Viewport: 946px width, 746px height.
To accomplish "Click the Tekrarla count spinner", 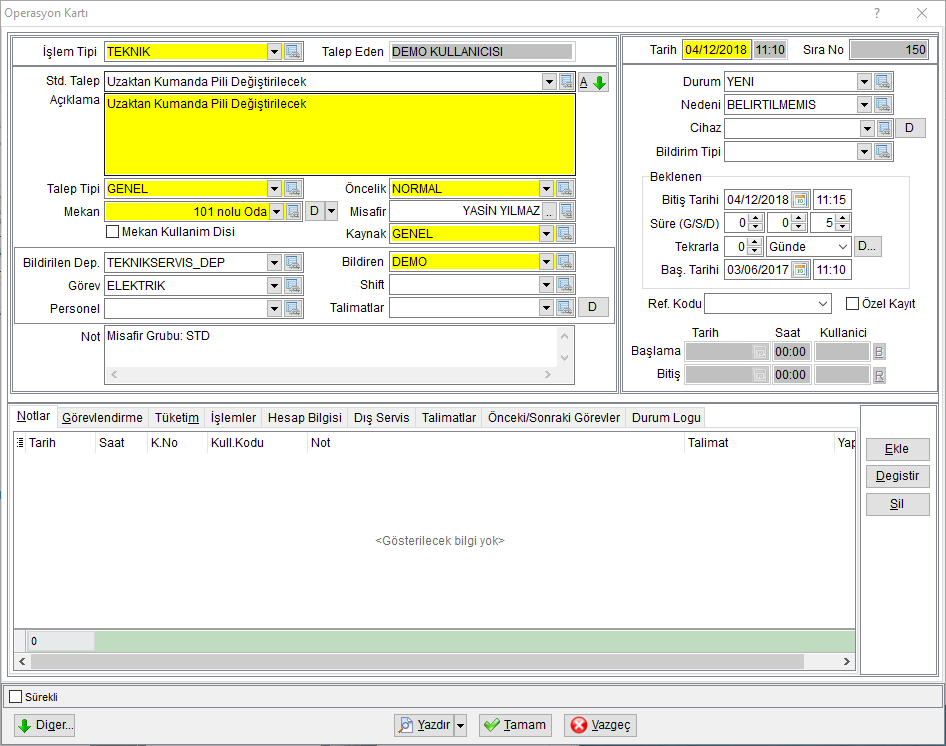I will (755, 246).
